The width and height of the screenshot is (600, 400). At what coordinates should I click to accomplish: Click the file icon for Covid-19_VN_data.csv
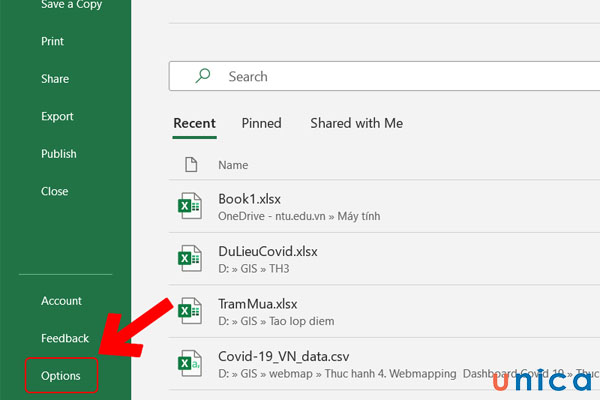pos(189,363)
